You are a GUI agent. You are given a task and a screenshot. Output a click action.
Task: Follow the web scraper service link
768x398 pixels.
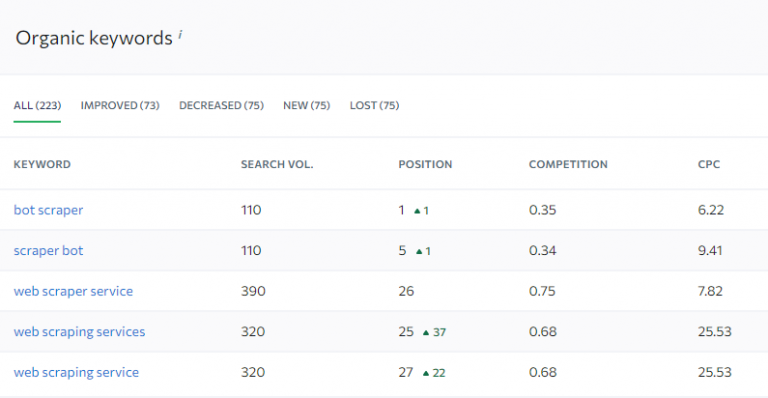(73, 291)
